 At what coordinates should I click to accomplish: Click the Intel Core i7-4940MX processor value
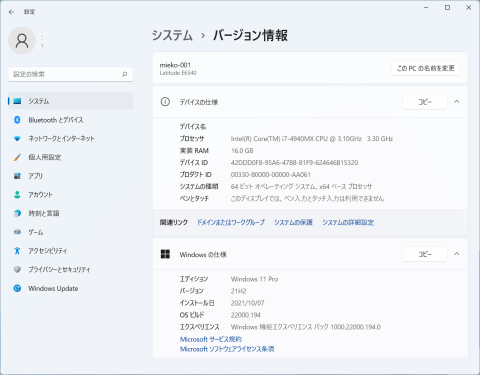point(312,138)
